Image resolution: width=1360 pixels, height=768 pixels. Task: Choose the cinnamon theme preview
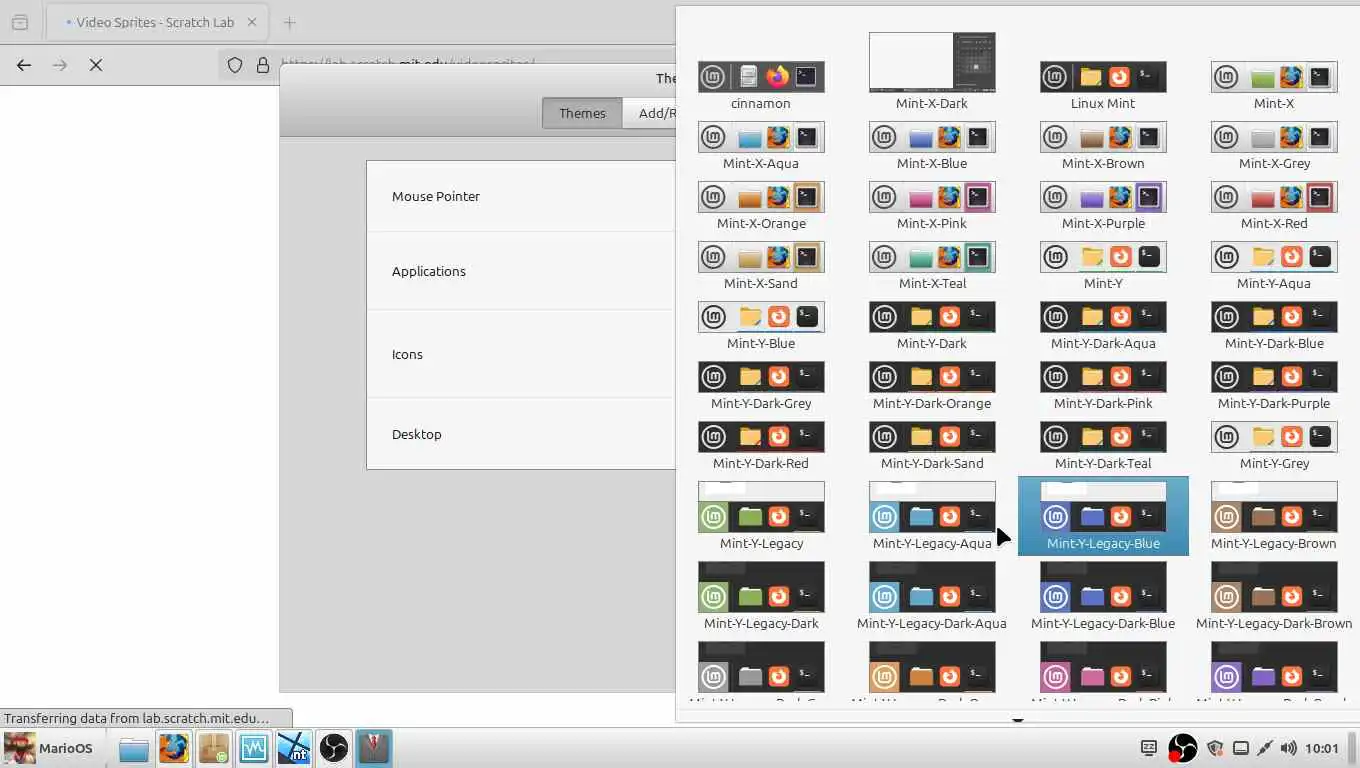761,77
